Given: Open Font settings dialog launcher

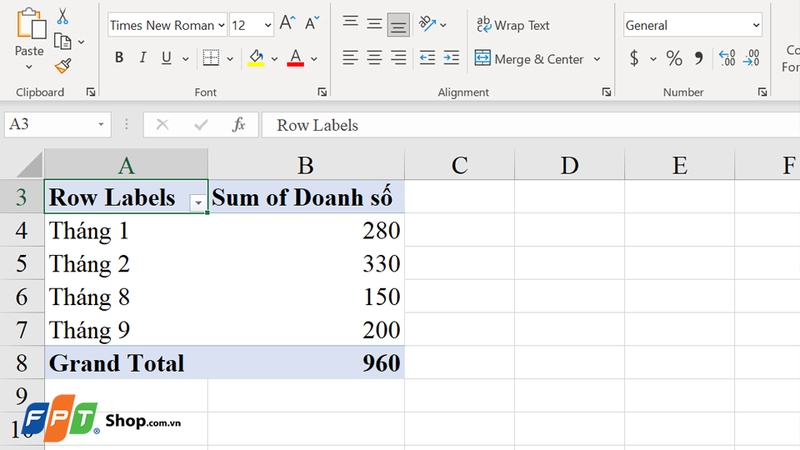Looking at the screenshot, I should click(x=322, y=92).
